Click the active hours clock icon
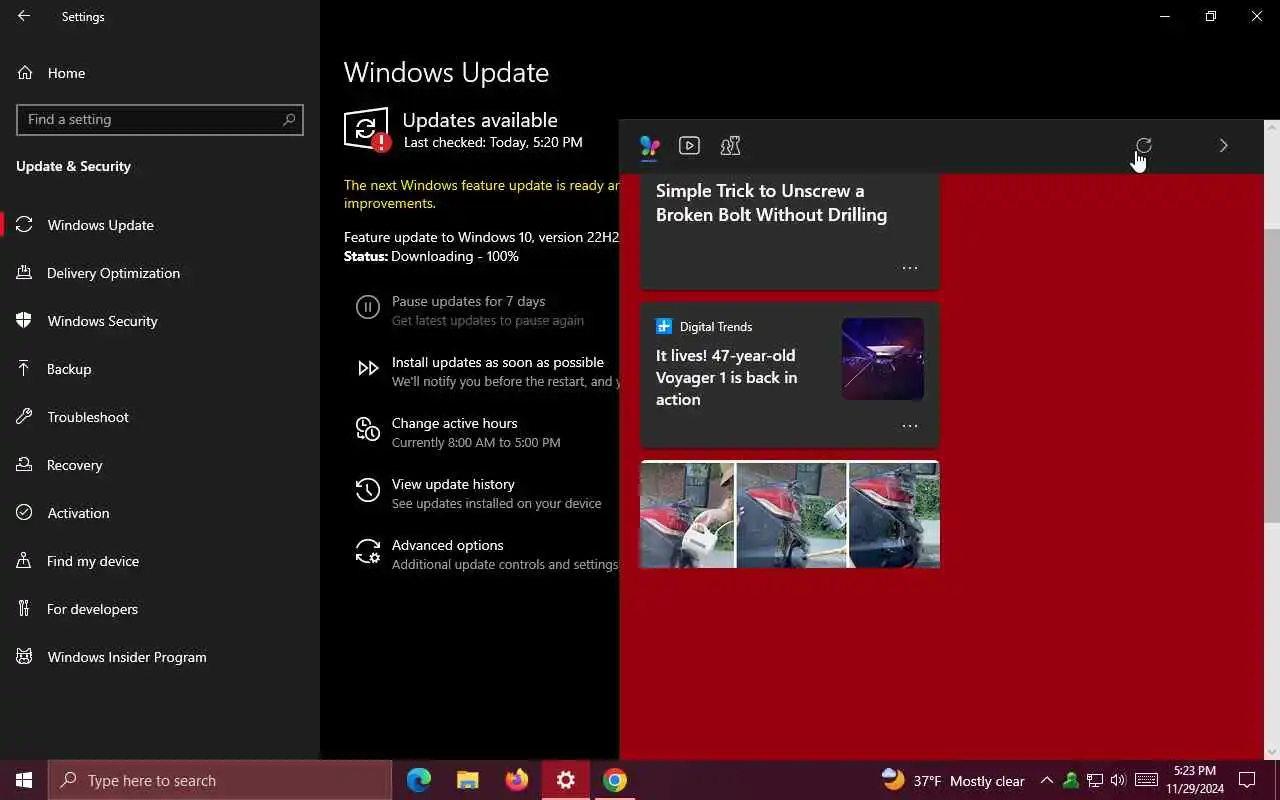The height and width of the screenshot is (800, 1280). pos(368,430)
